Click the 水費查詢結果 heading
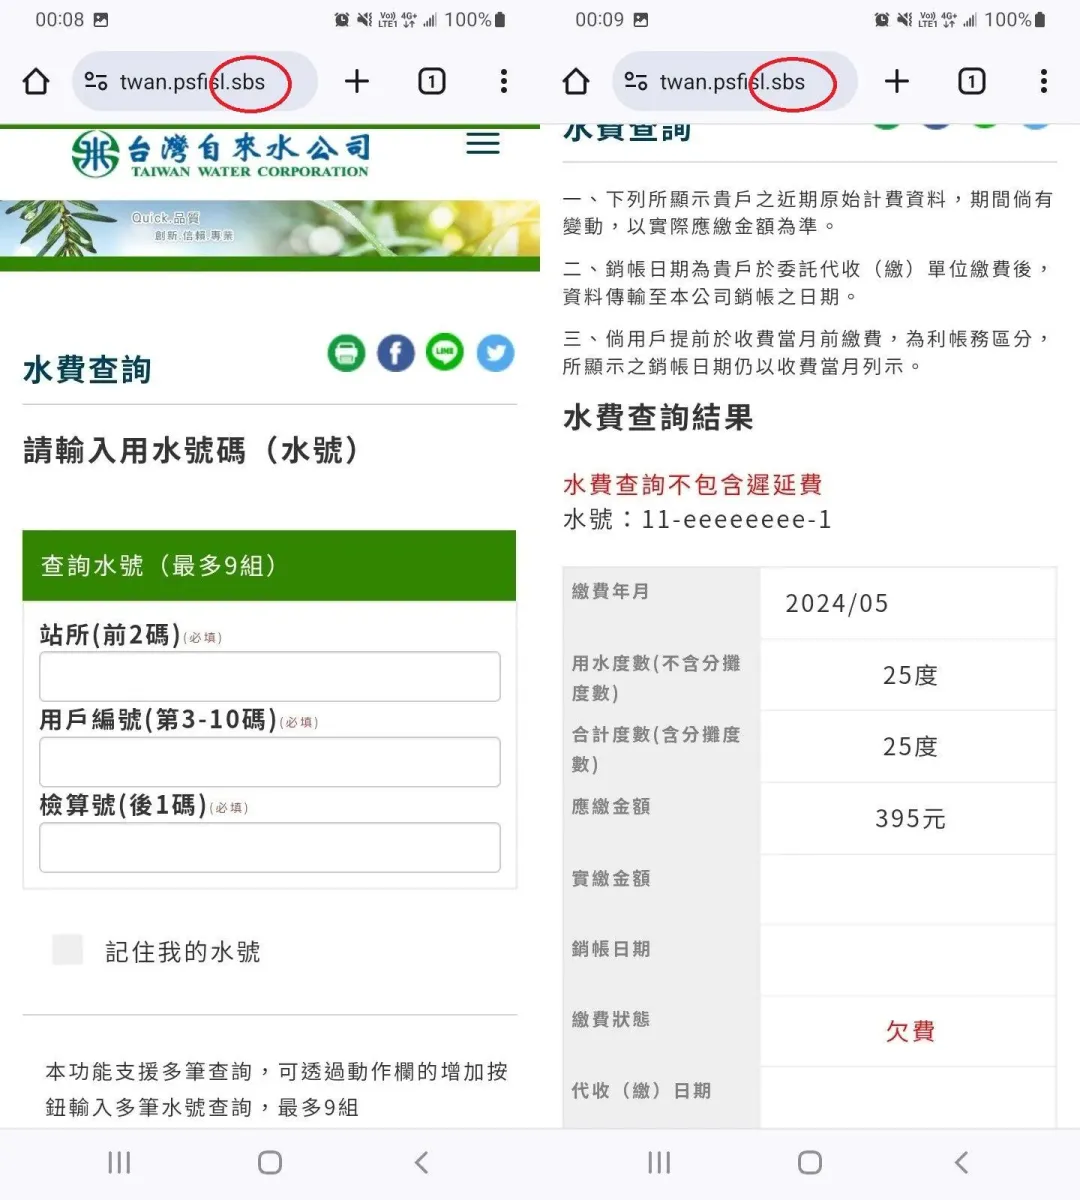1080x1200 pixels. pyautogui.click(x=658, y=417)
